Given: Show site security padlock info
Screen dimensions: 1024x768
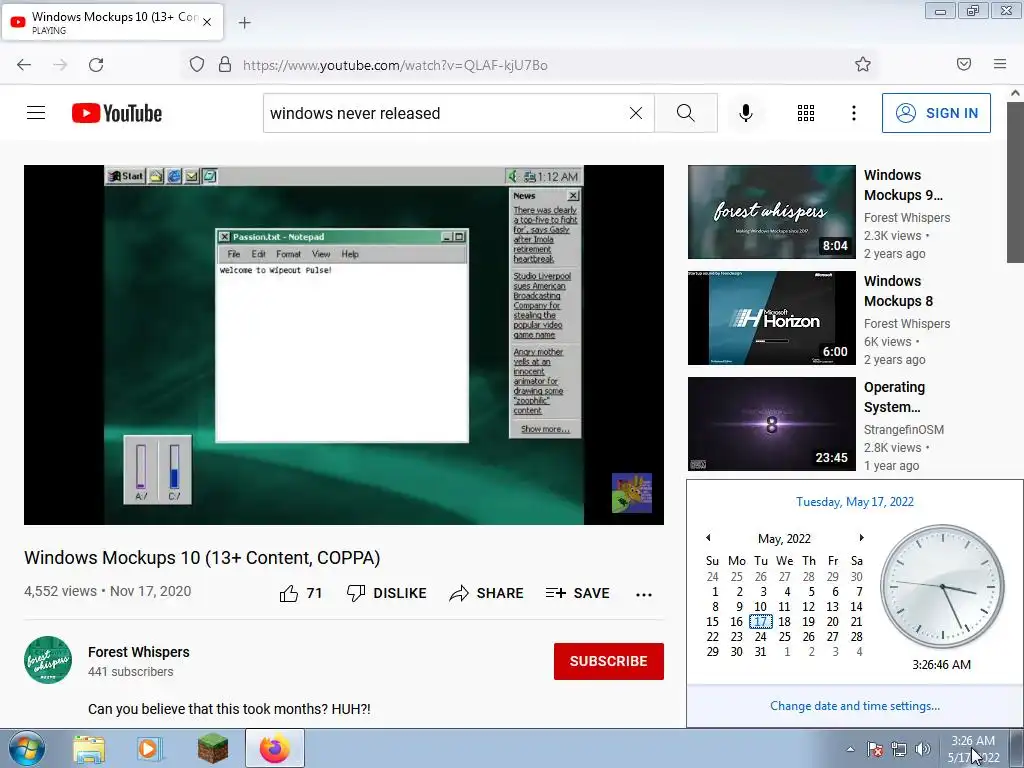Looking at the screenshot, I should point(225,65).
